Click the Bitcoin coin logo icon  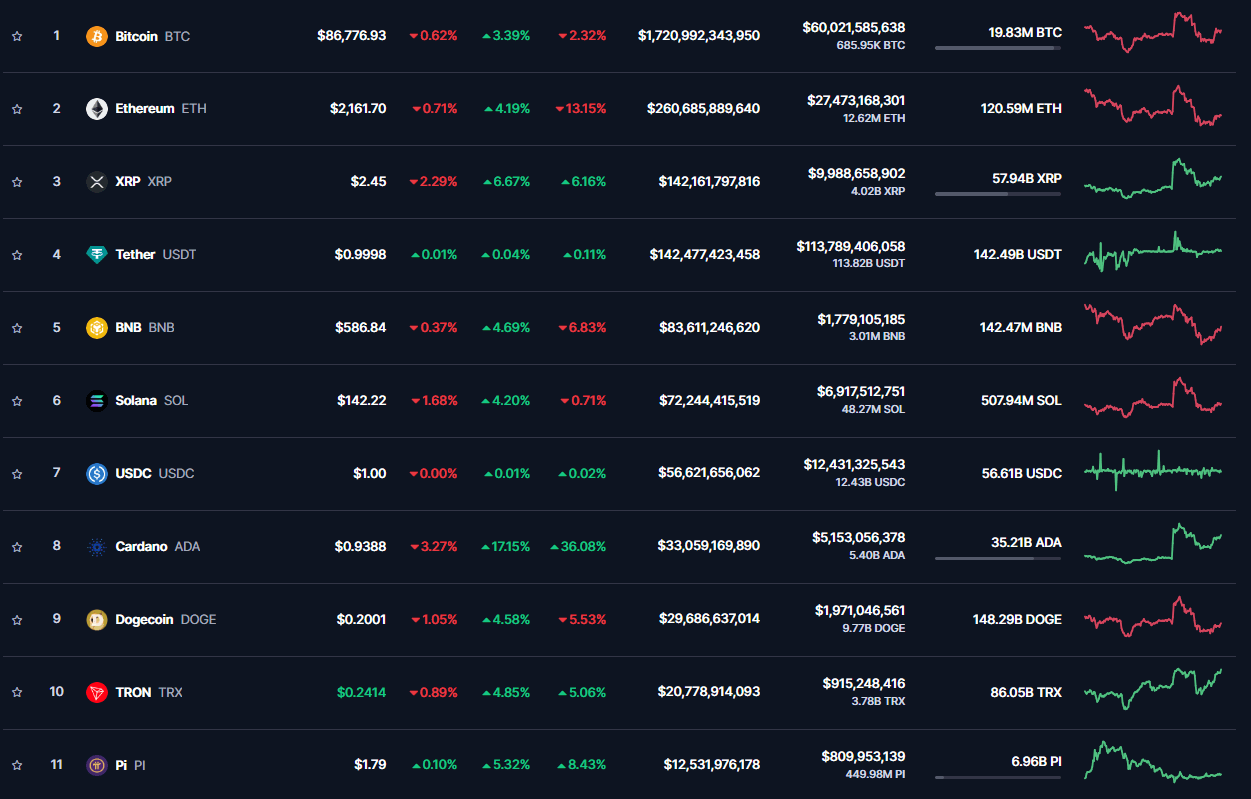point(97,36)
